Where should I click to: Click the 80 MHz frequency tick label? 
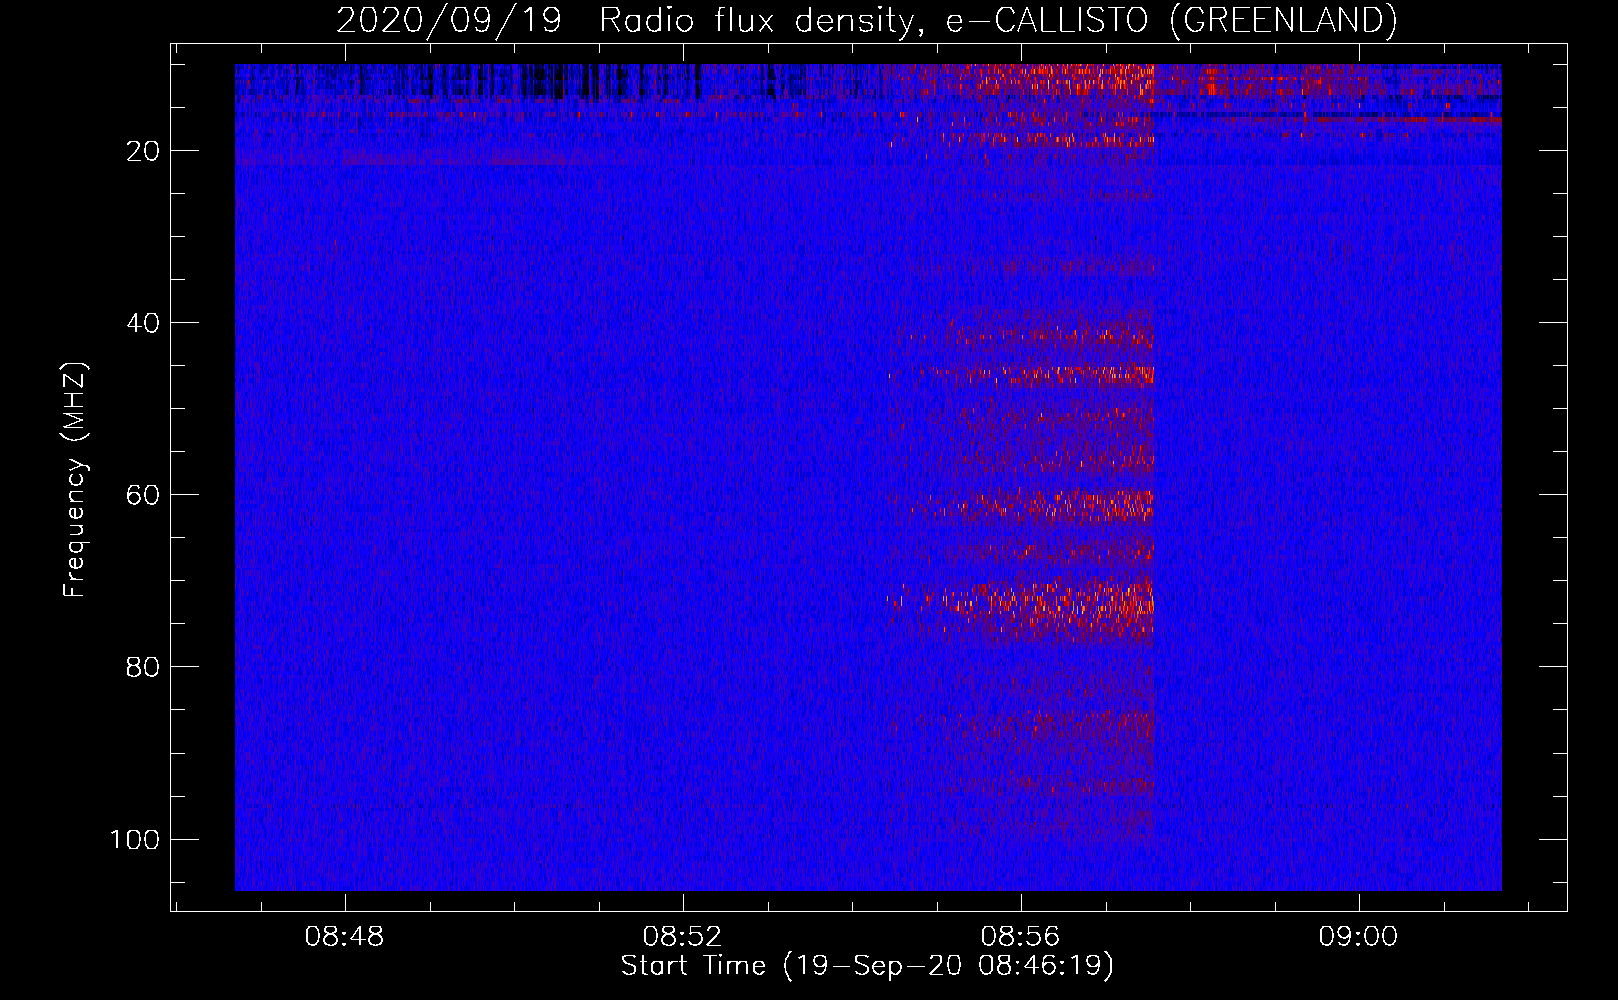143,667
